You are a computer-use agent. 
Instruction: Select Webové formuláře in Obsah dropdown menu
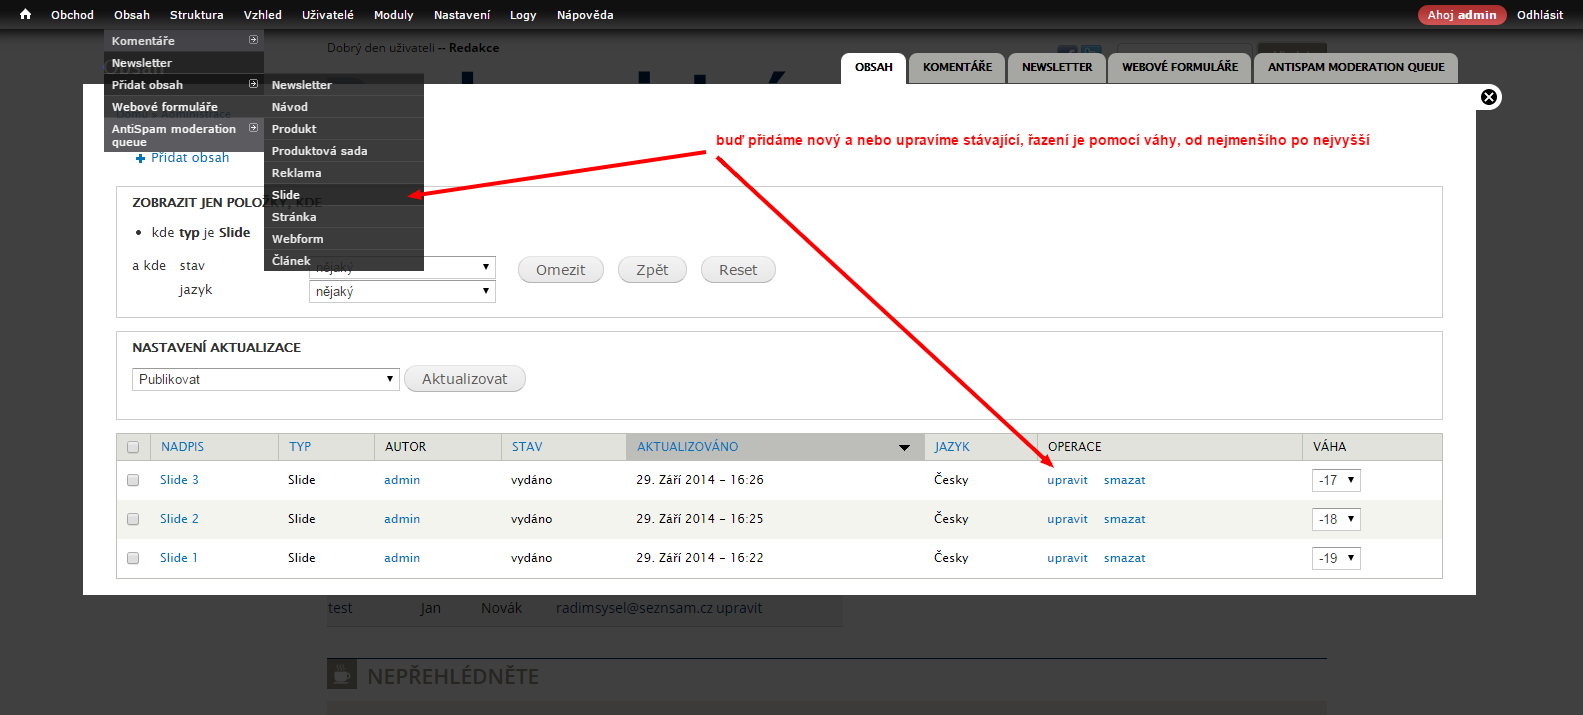point(184,107)
